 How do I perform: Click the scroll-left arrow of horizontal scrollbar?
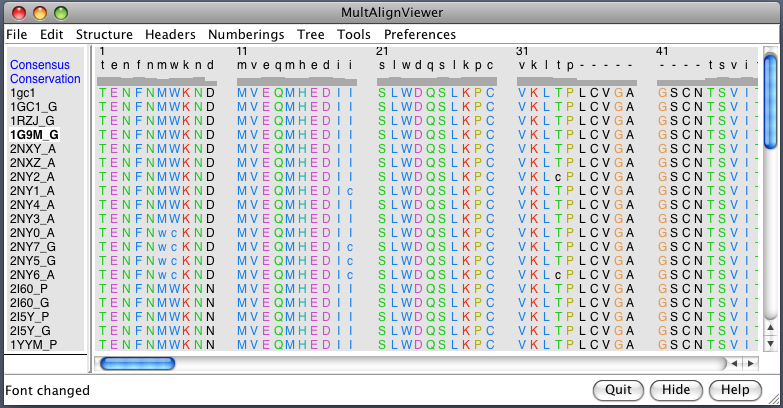tap(734, 364)
